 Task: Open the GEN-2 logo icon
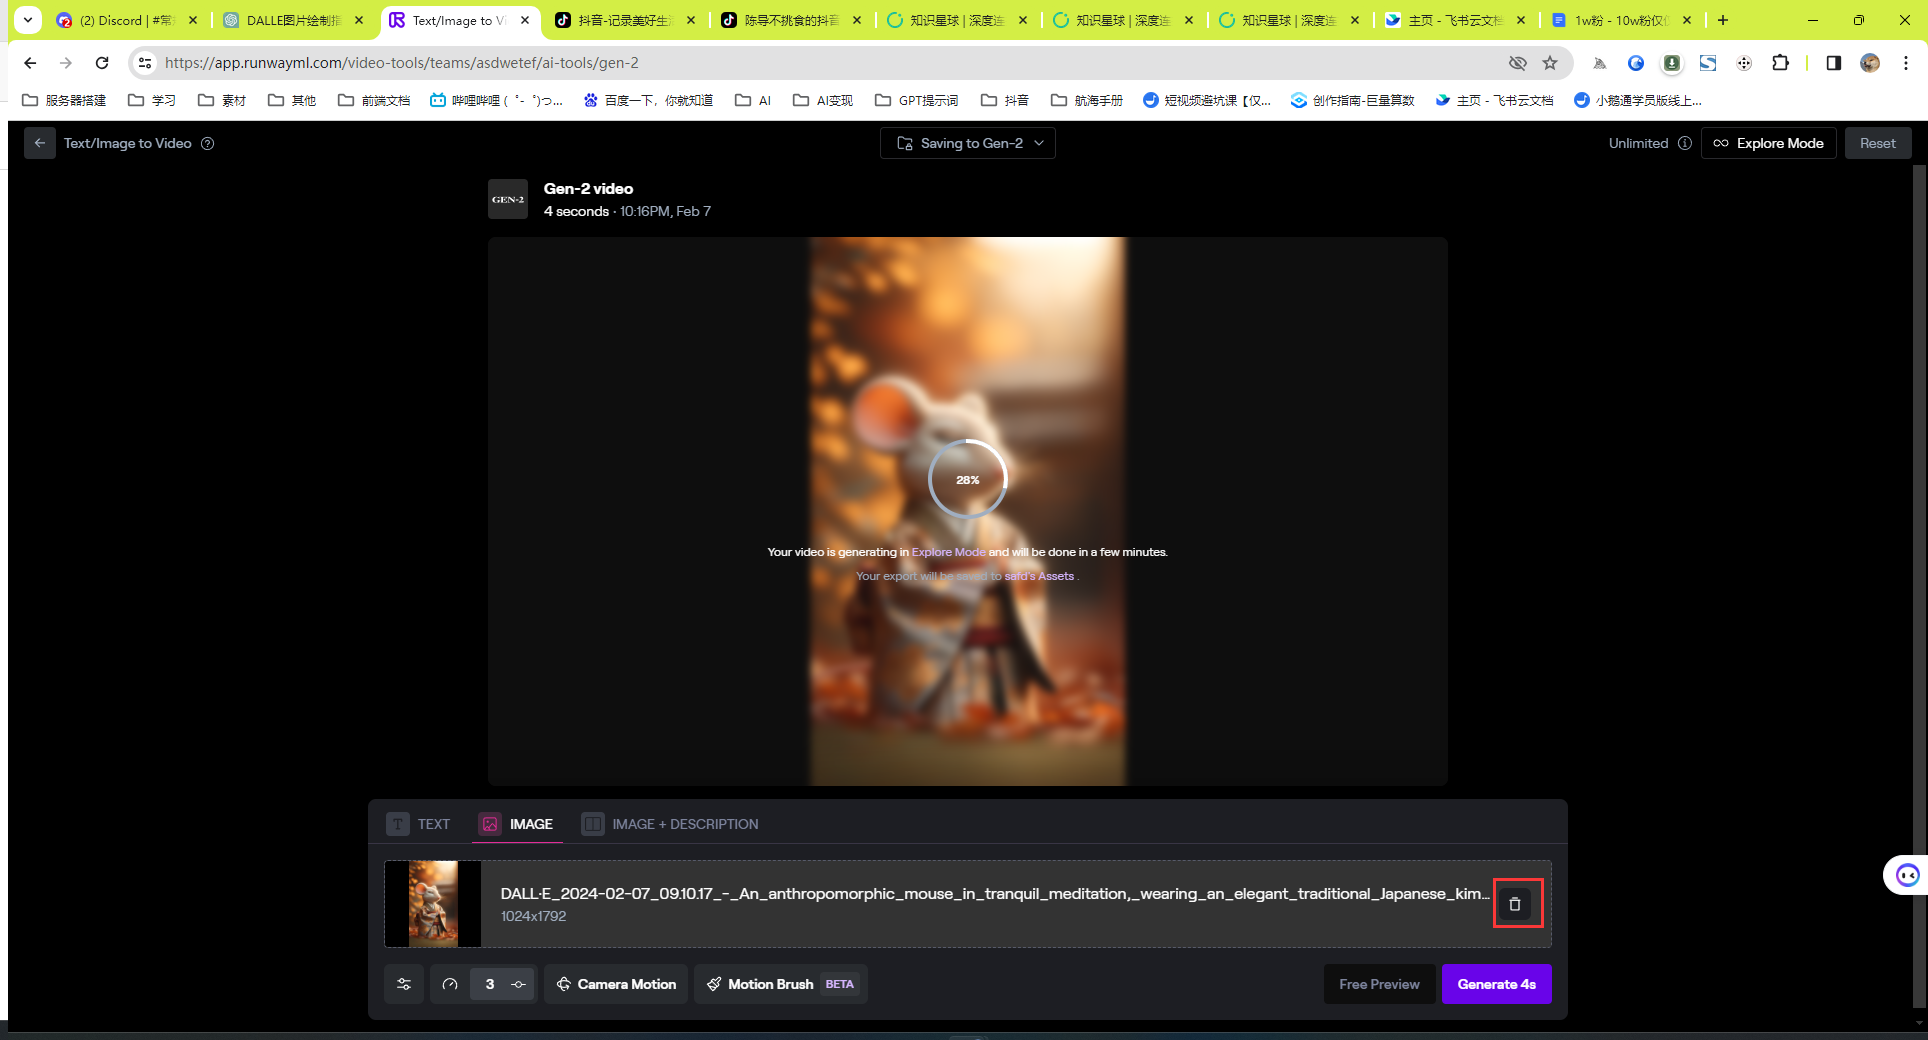(x=508, y=199)
